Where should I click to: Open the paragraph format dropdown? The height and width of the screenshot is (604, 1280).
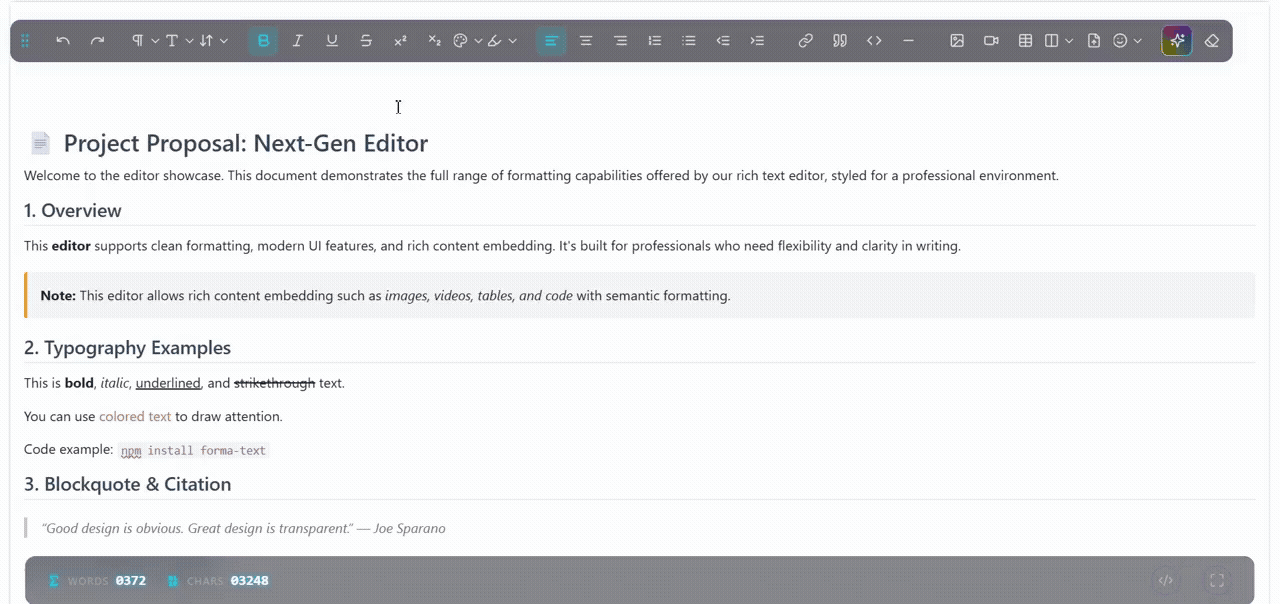click(x=145, y=41)
